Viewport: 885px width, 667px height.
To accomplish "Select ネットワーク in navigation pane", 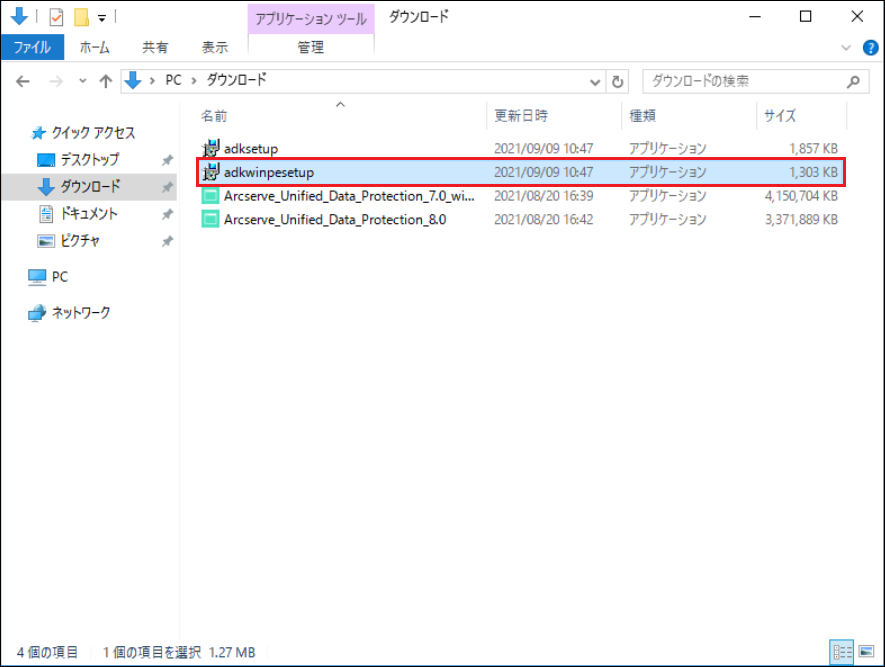I will pyautogui.click(x=81, y=313).
